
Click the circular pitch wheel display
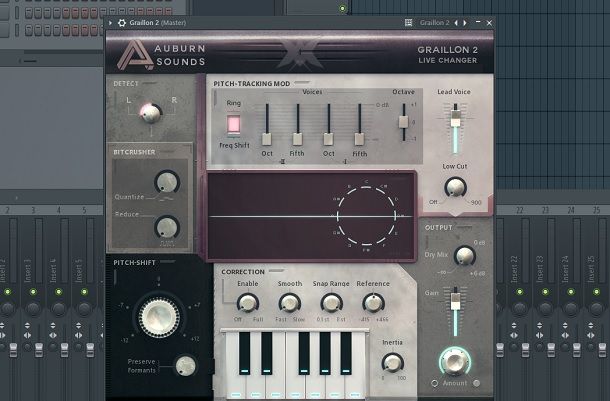(366, 216)
